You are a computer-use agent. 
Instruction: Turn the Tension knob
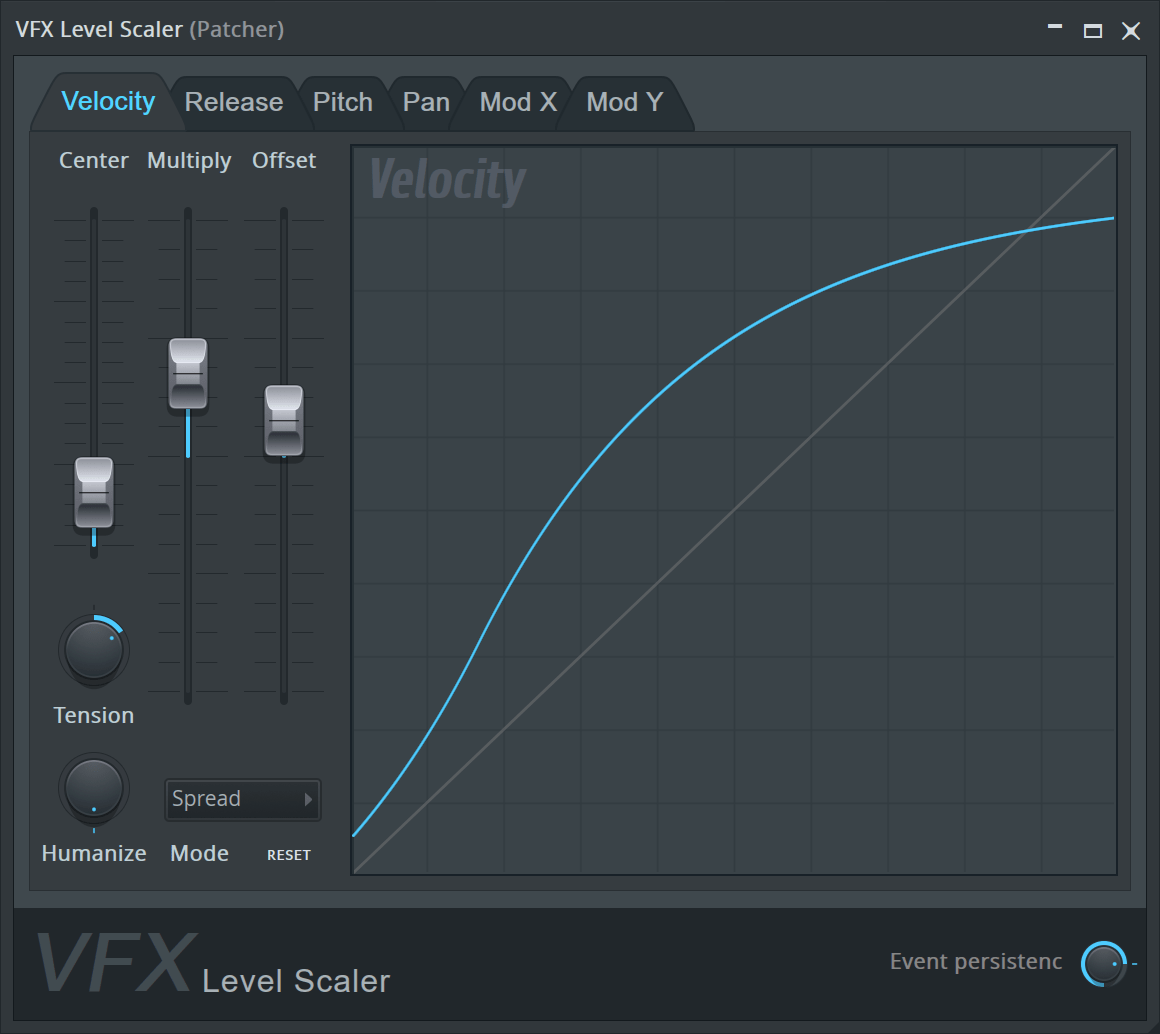[x=94, y=650]
